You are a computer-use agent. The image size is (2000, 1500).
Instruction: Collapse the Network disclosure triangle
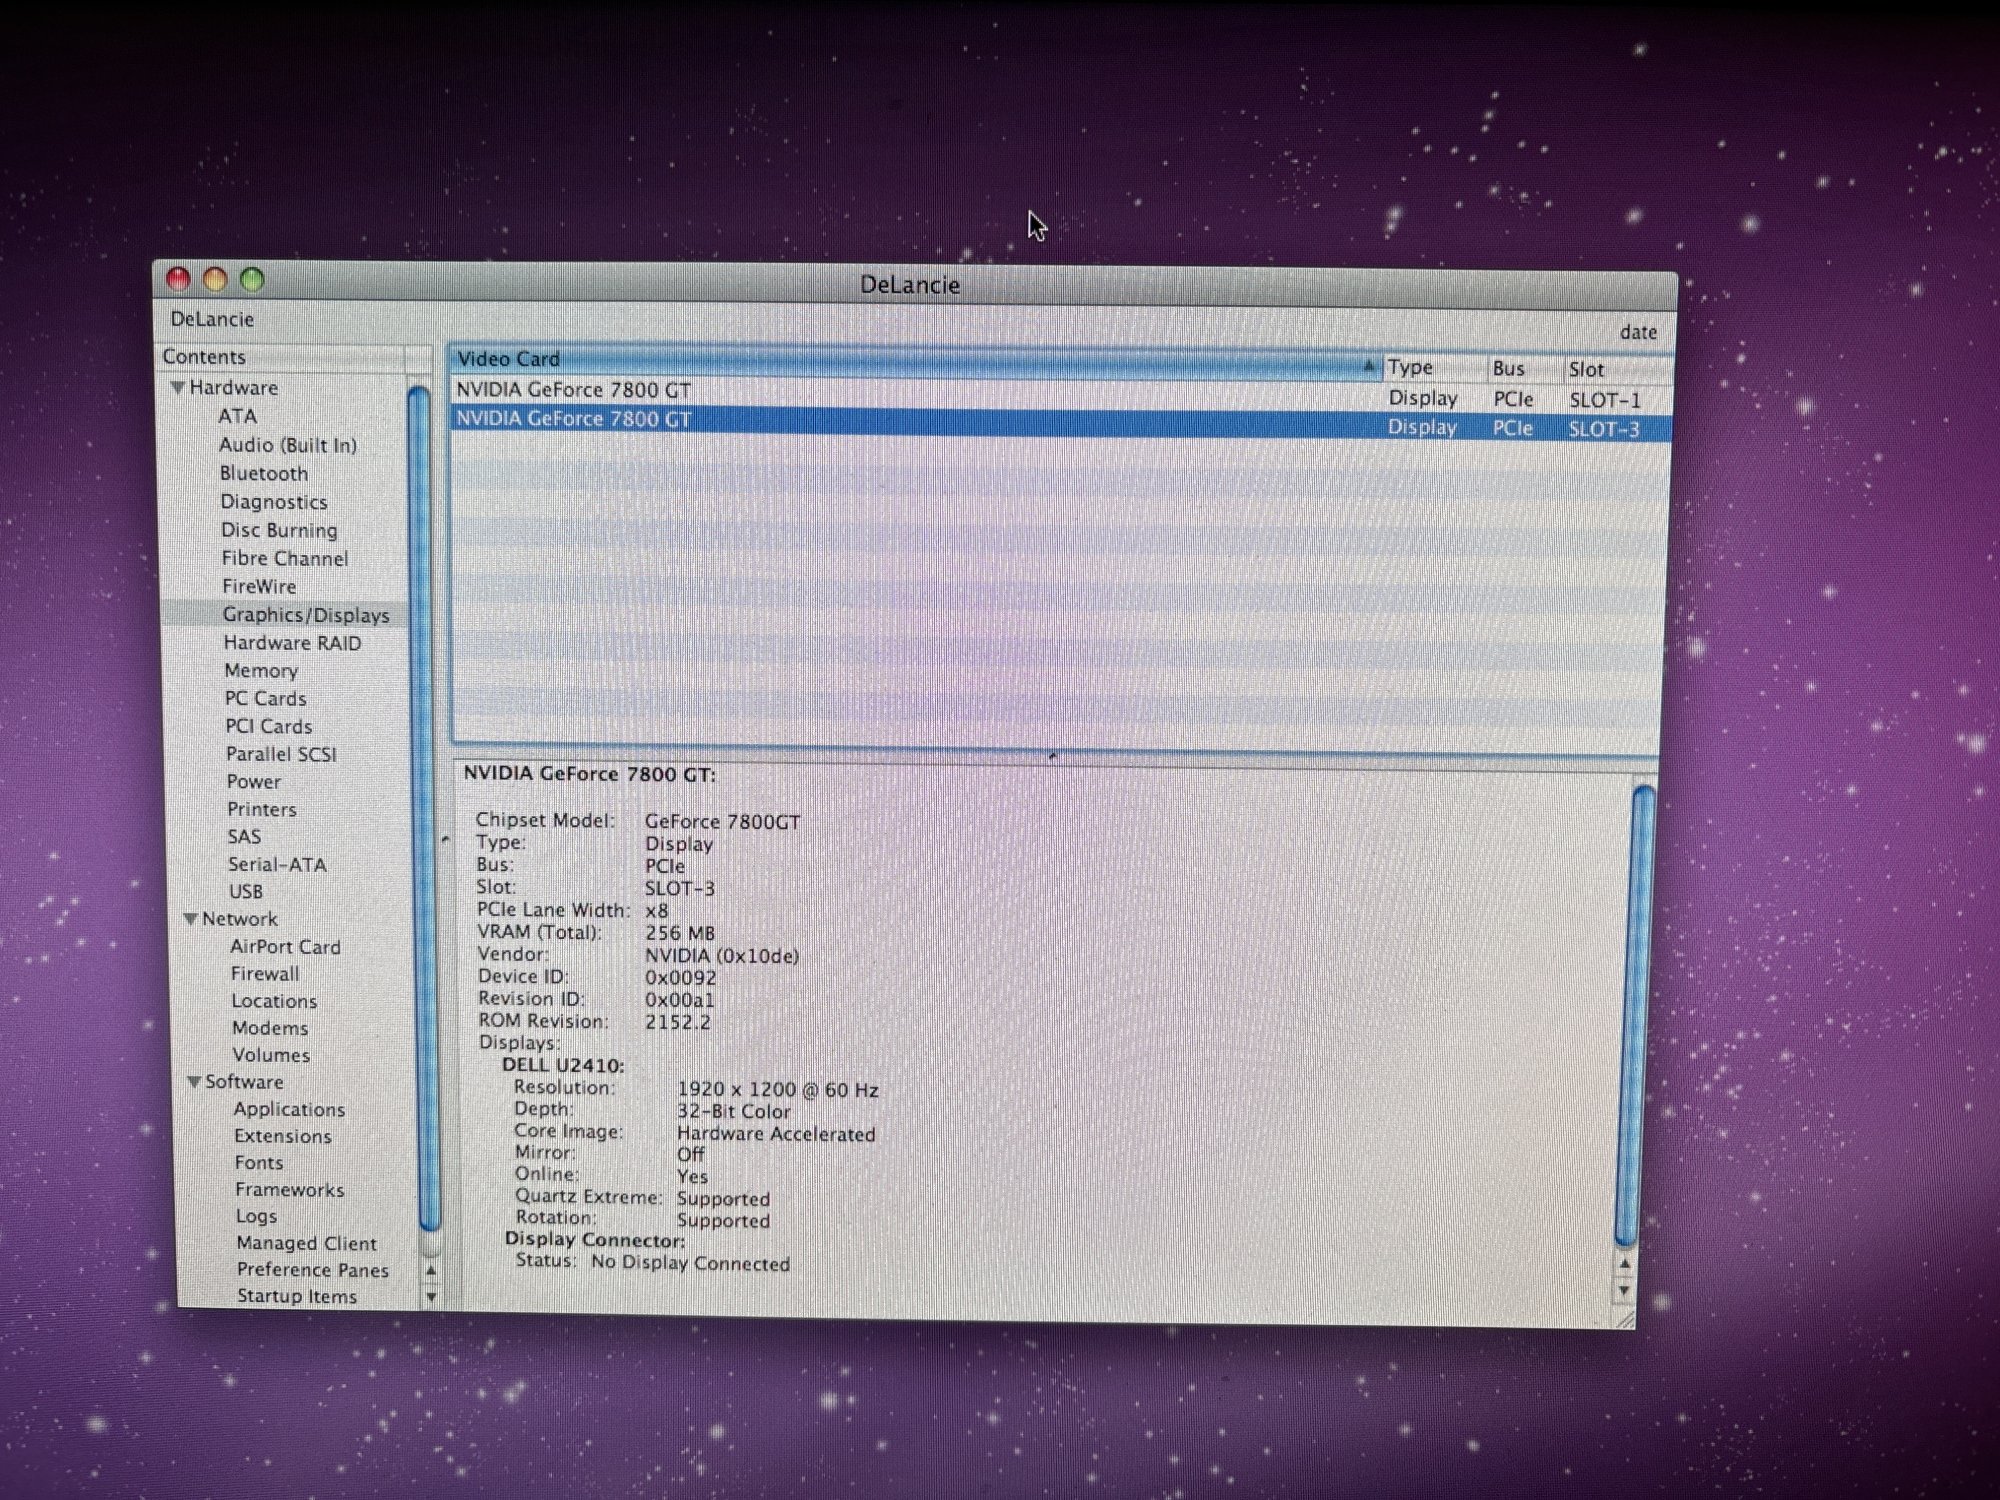coord(190,919)
